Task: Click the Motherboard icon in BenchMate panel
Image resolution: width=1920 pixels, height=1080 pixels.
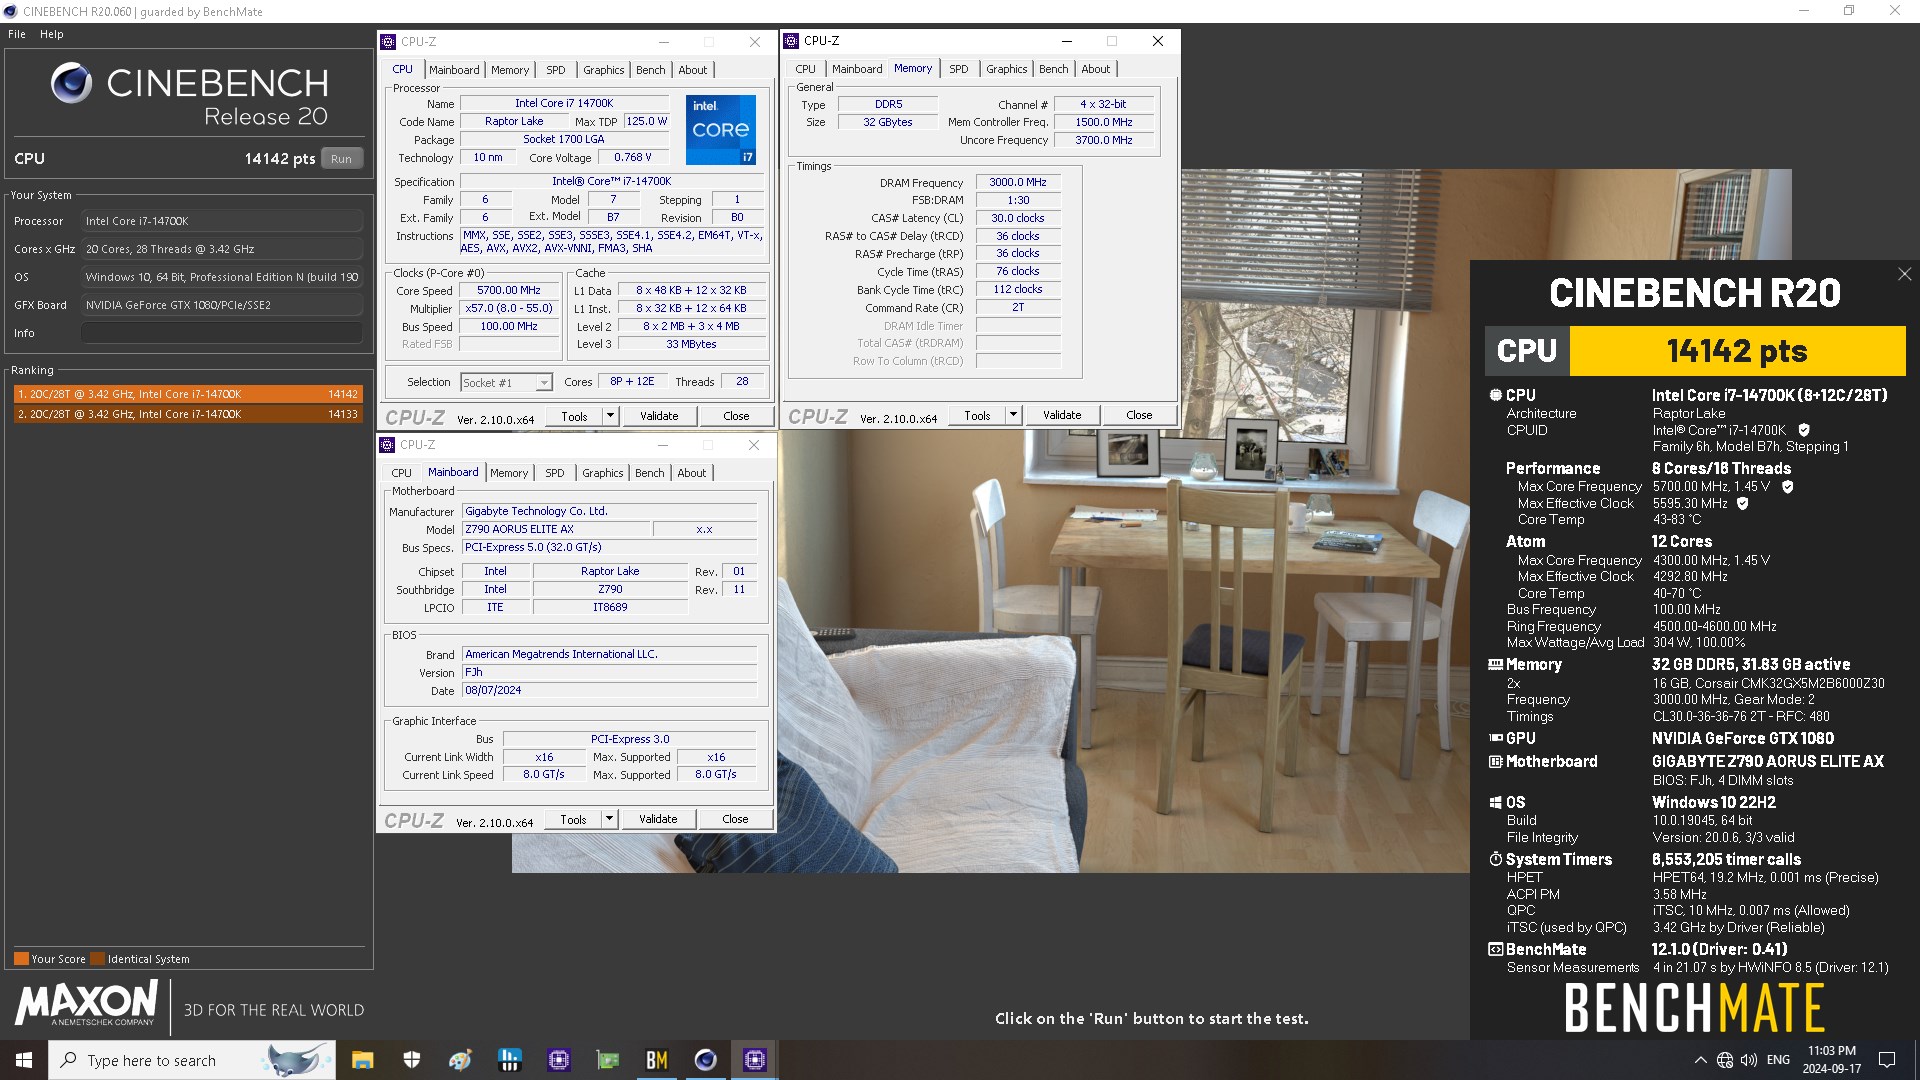Action: 1495,761
